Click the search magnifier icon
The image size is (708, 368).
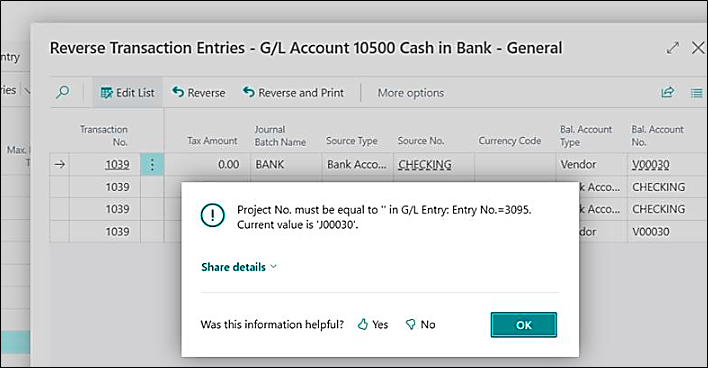[63, 92]
